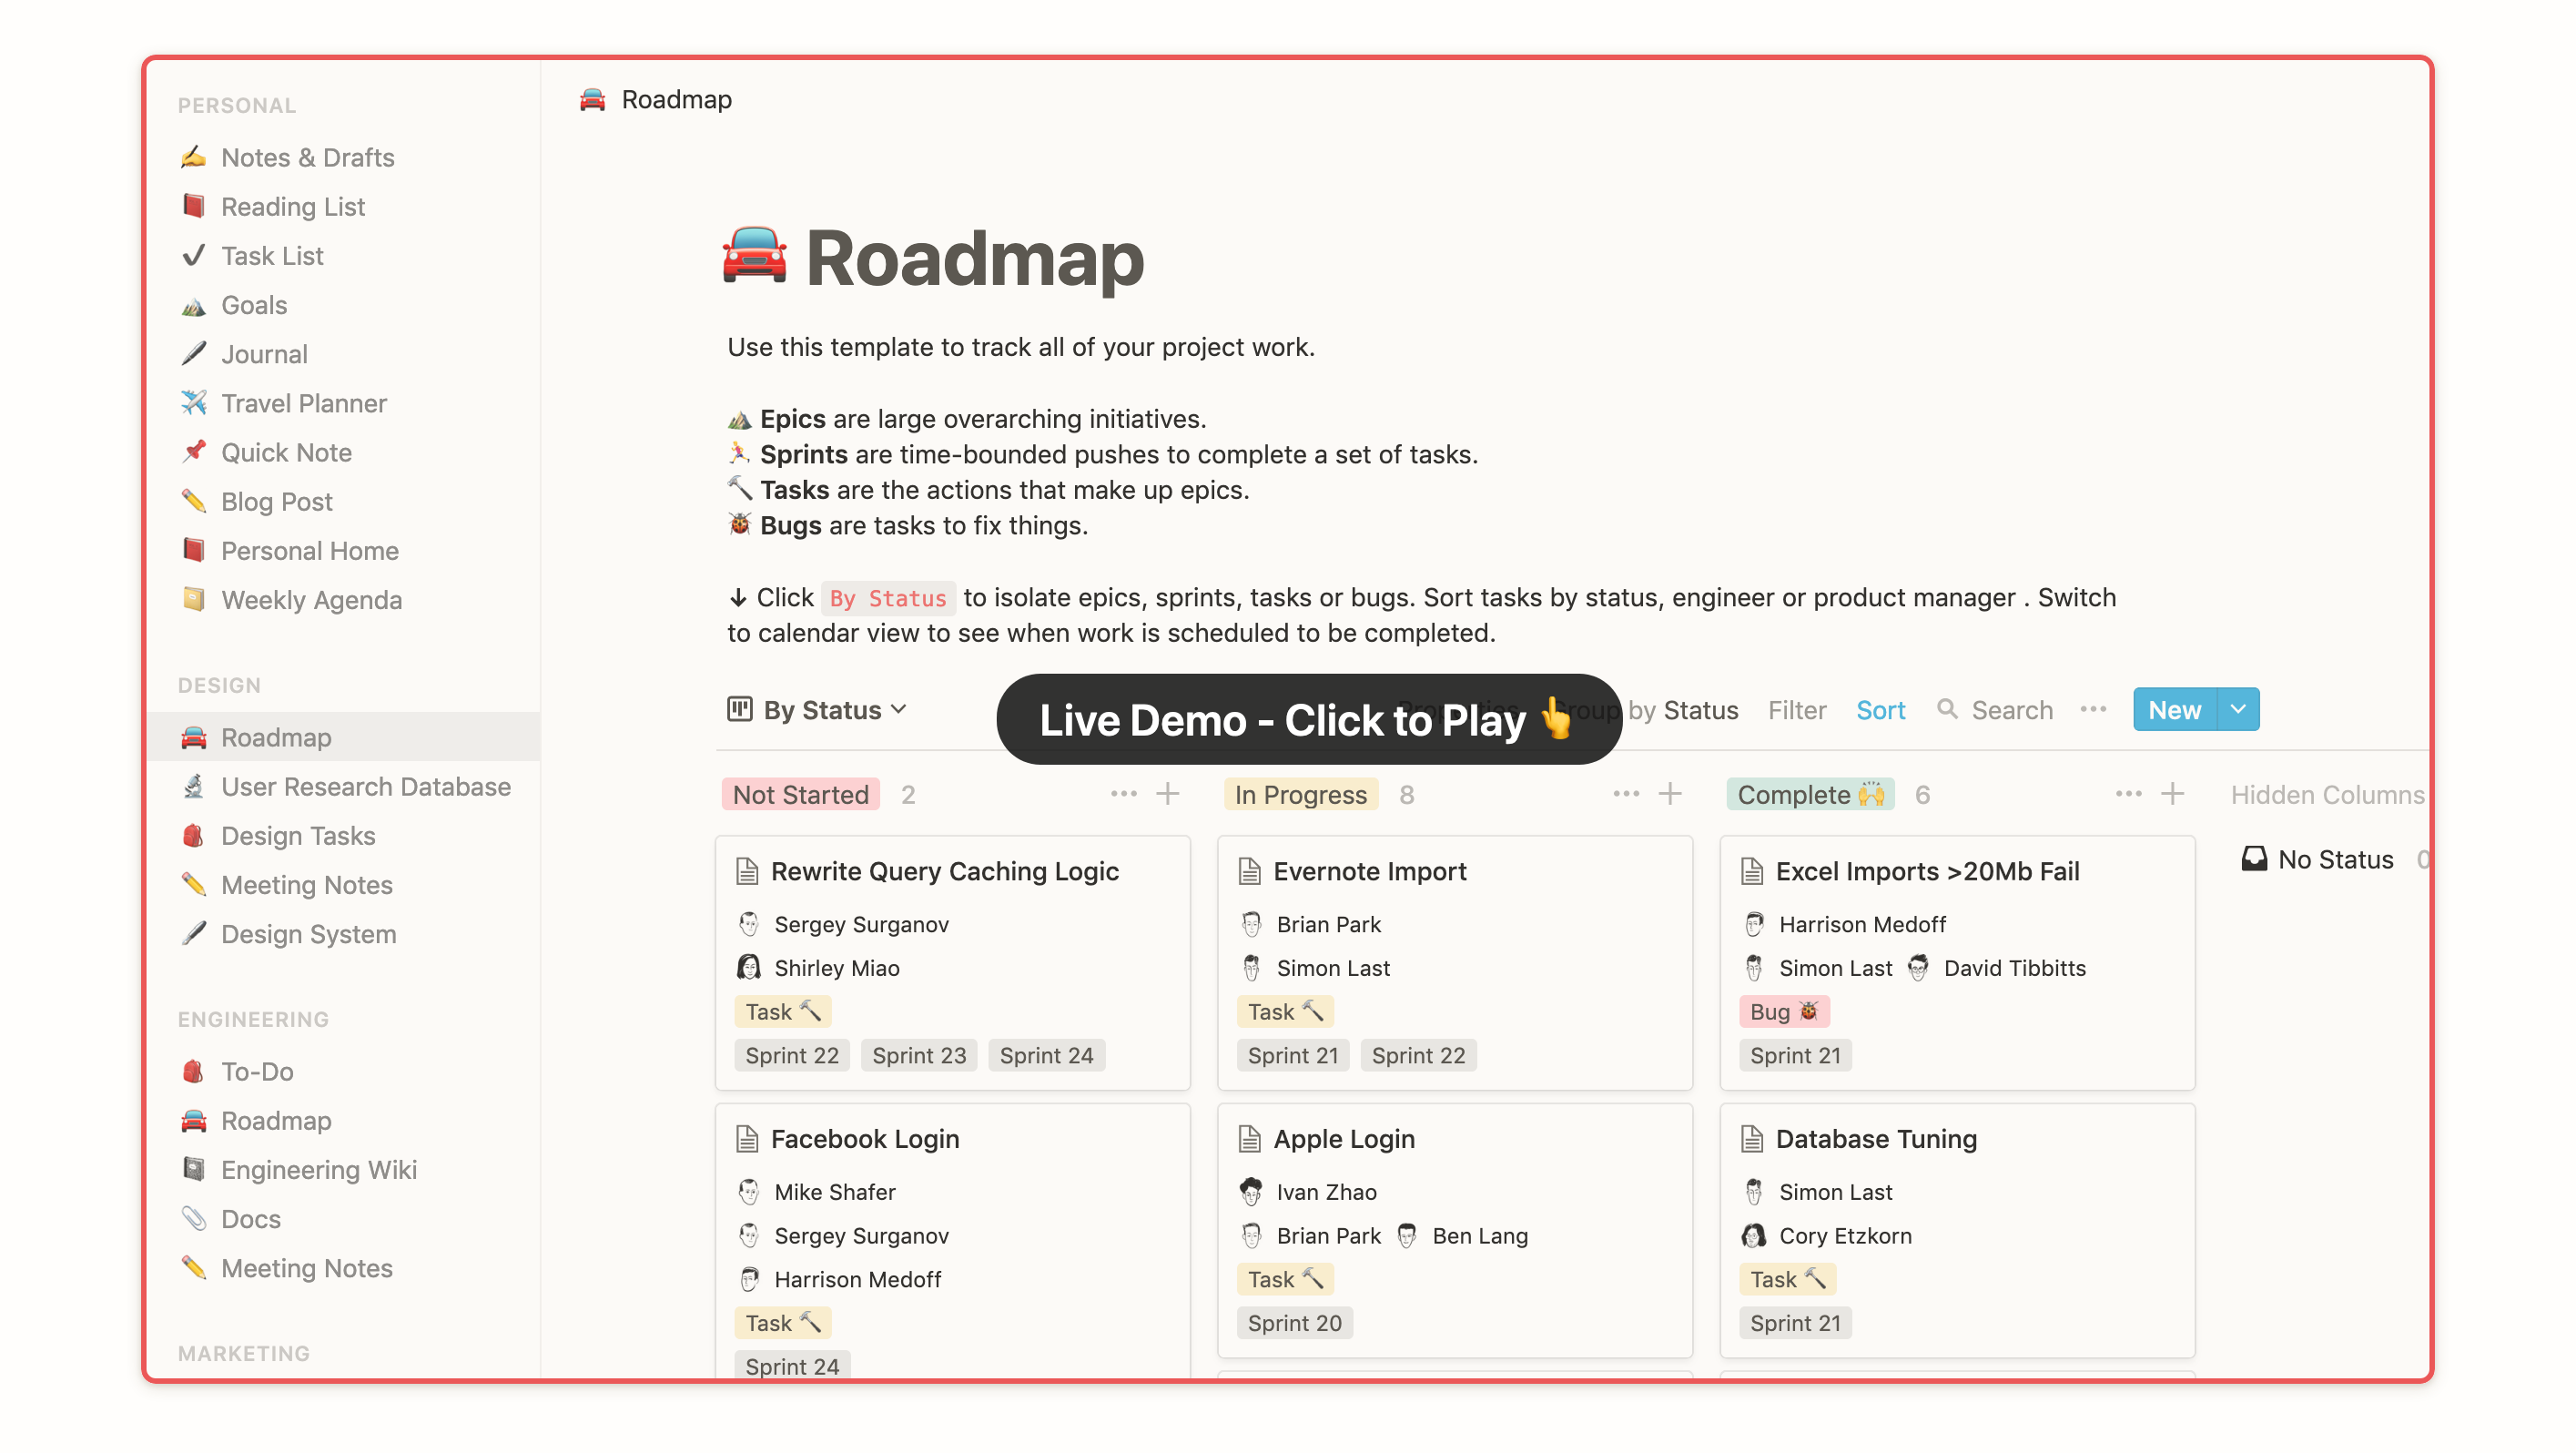
Task: Open the Apple Login card
Action: (1454, 1230)
